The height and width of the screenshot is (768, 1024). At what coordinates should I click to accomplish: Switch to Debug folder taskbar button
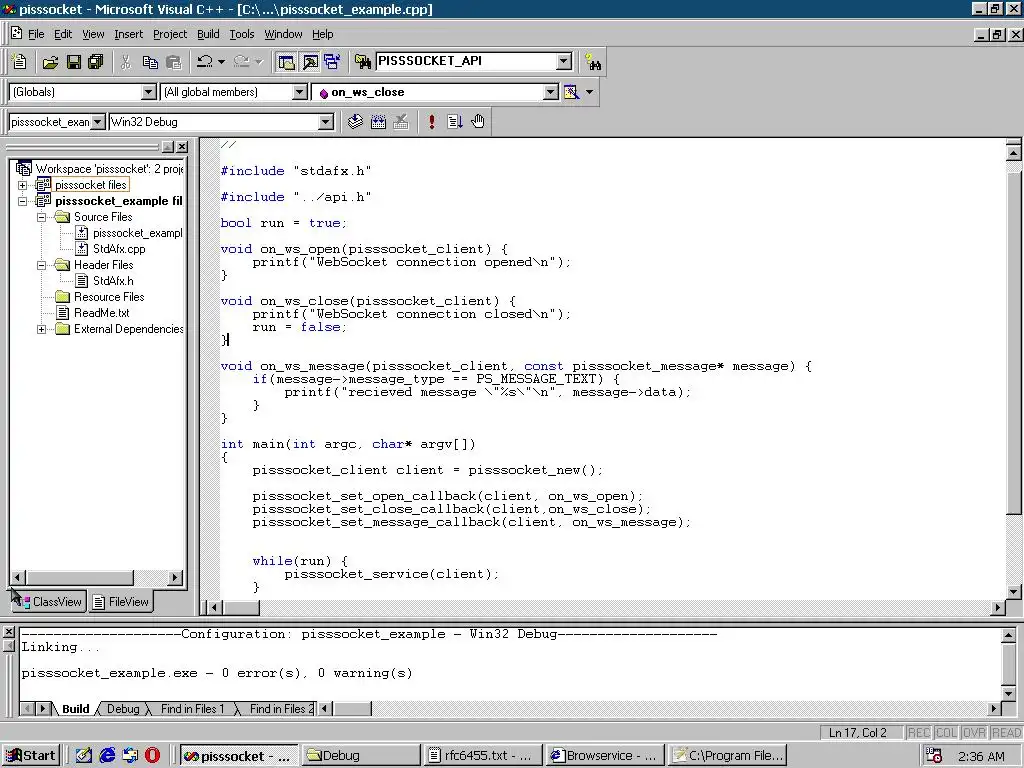[360, 756]
